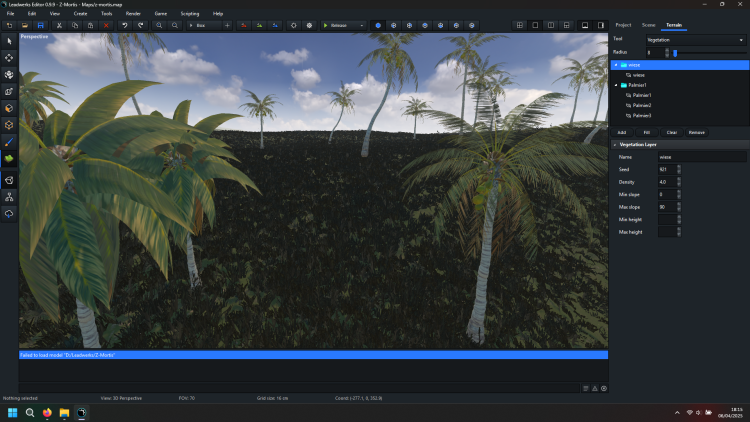The image size is (750, 422).
Task: Switch to the Scene tab
Action: click(x=648, y=24)
